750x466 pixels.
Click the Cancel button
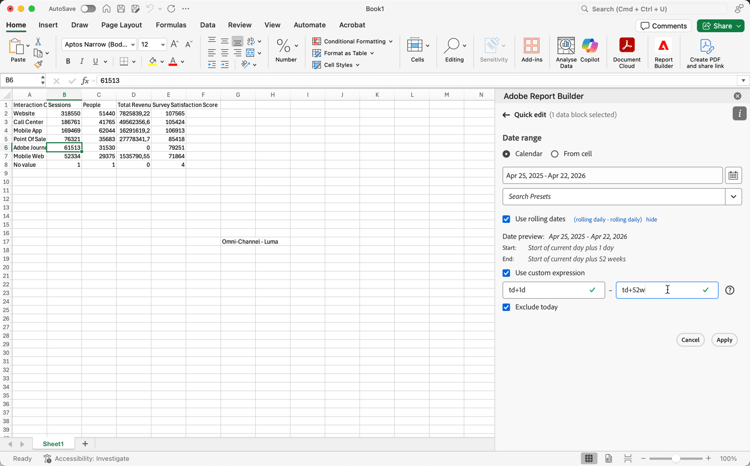point(690,340)
